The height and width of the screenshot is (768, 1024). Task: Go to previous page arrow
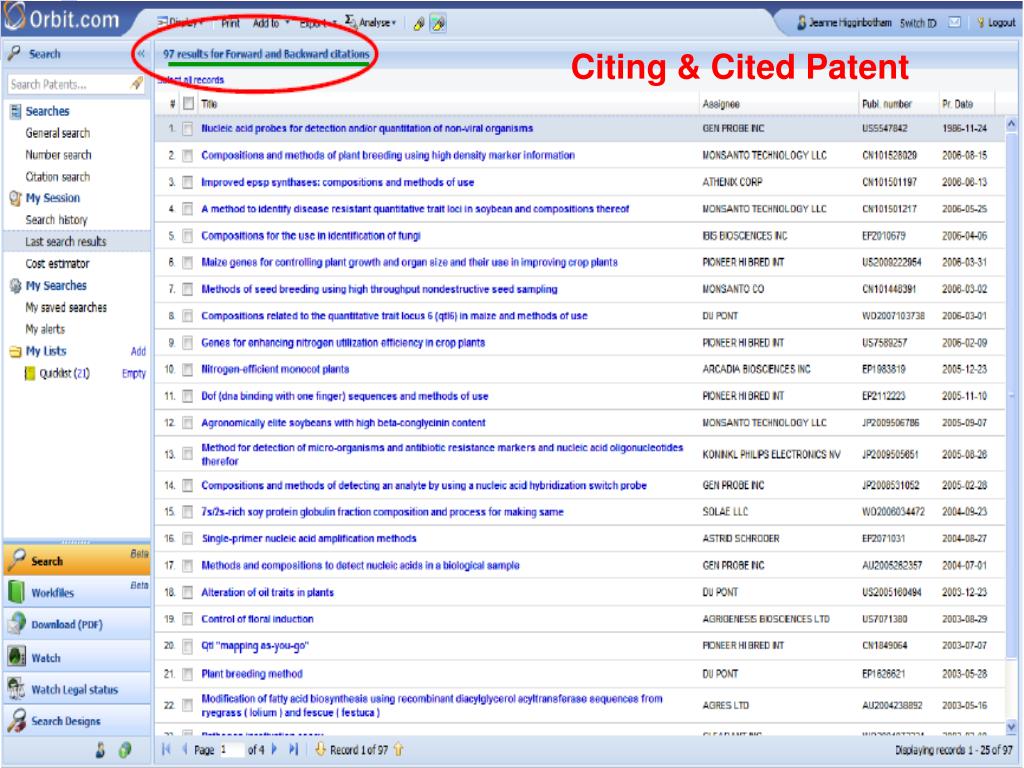coord(185,749)
